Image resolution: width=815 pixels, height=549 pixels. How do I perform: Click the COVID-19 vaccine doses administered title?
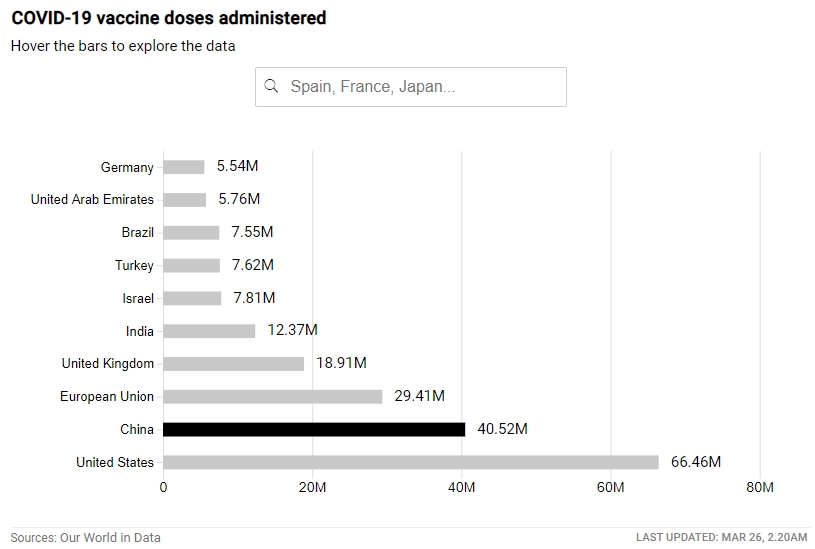pos(169,18)
